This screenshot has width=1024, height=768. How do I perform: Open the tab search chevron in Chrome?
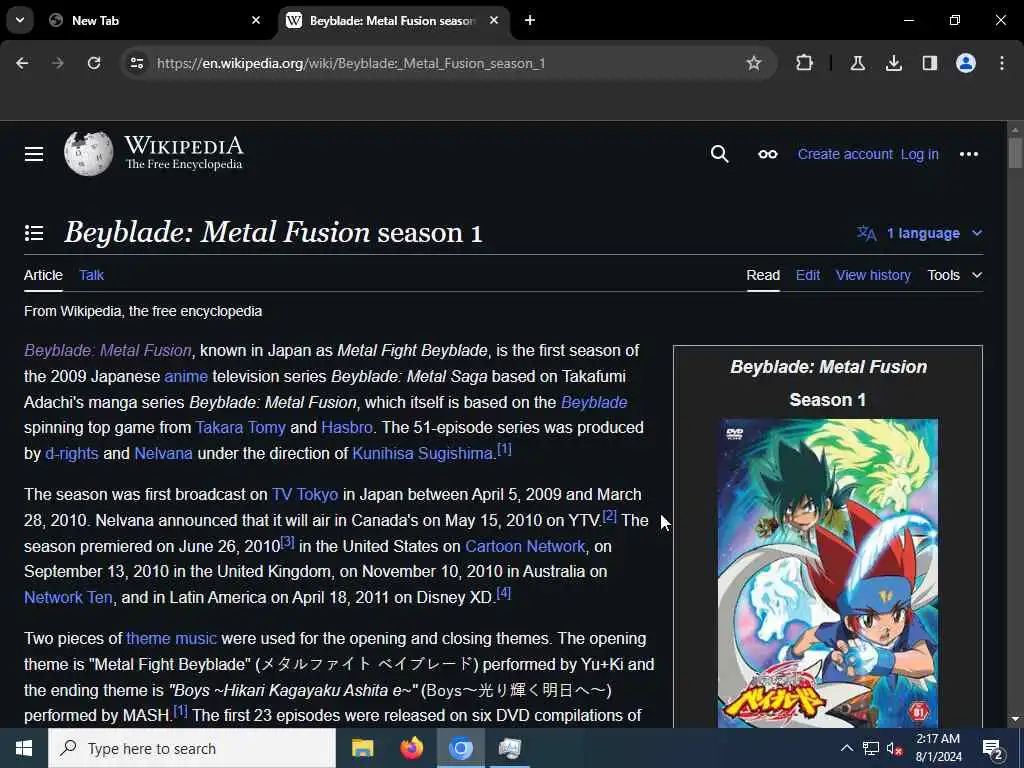[x=20, y=20]
